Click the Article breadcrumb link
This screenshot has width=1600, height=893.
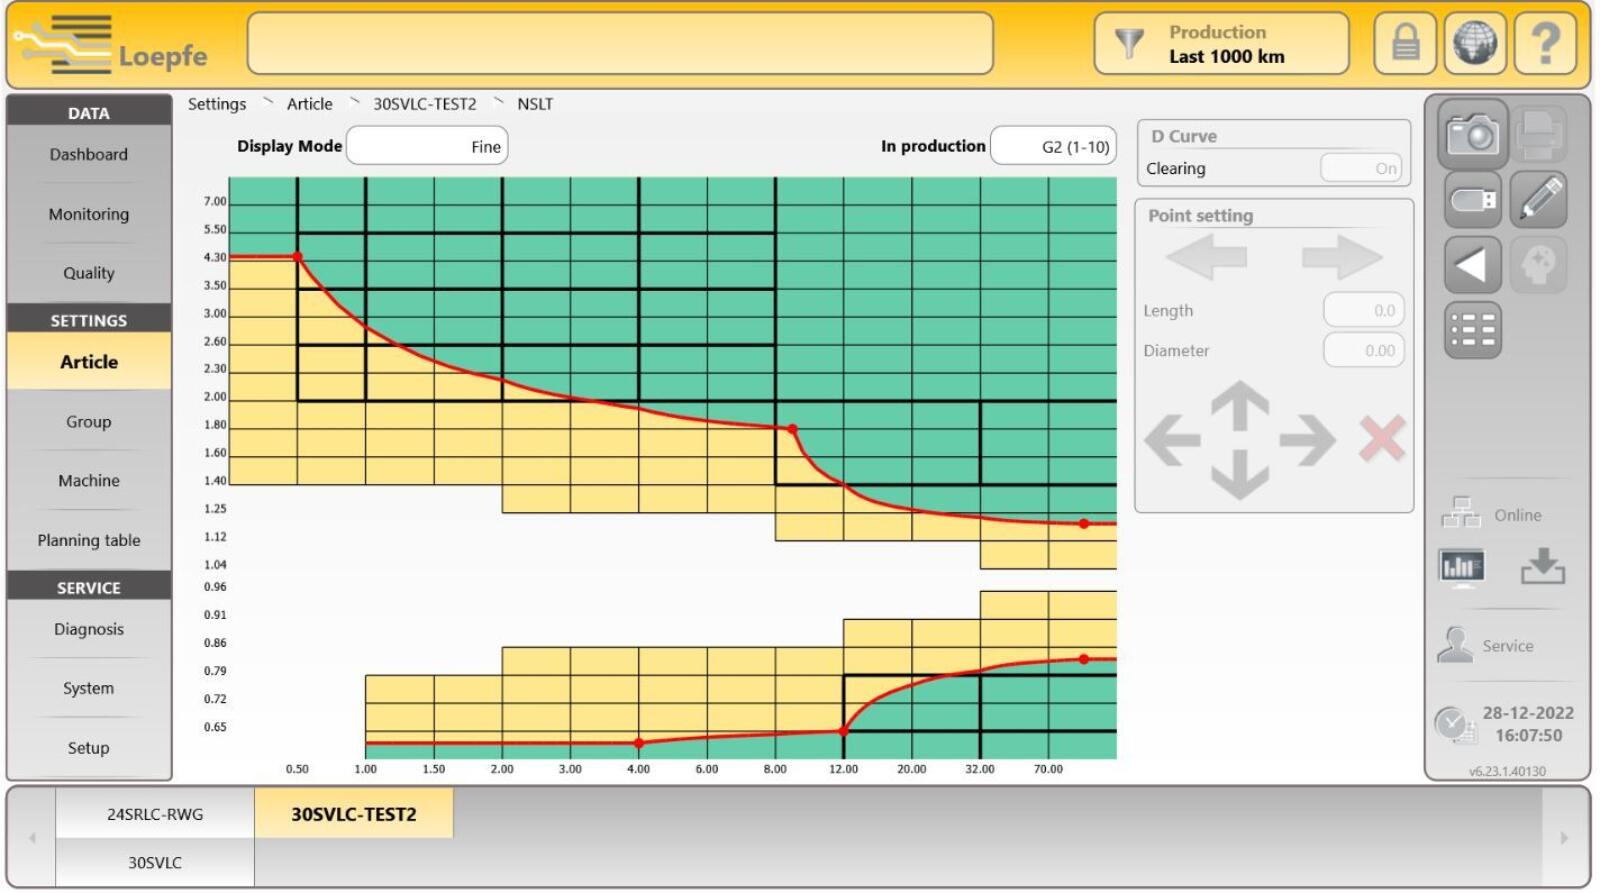click(309, 104)
